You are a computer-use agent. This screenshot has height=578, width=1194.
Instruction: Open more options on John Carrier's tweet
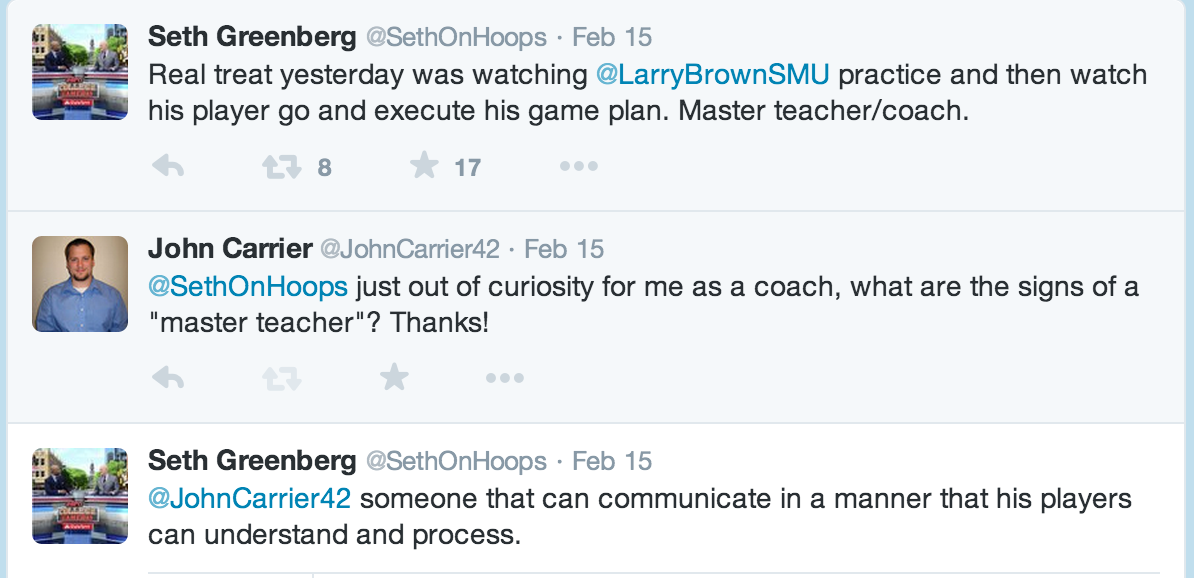(x=504, y=378)
